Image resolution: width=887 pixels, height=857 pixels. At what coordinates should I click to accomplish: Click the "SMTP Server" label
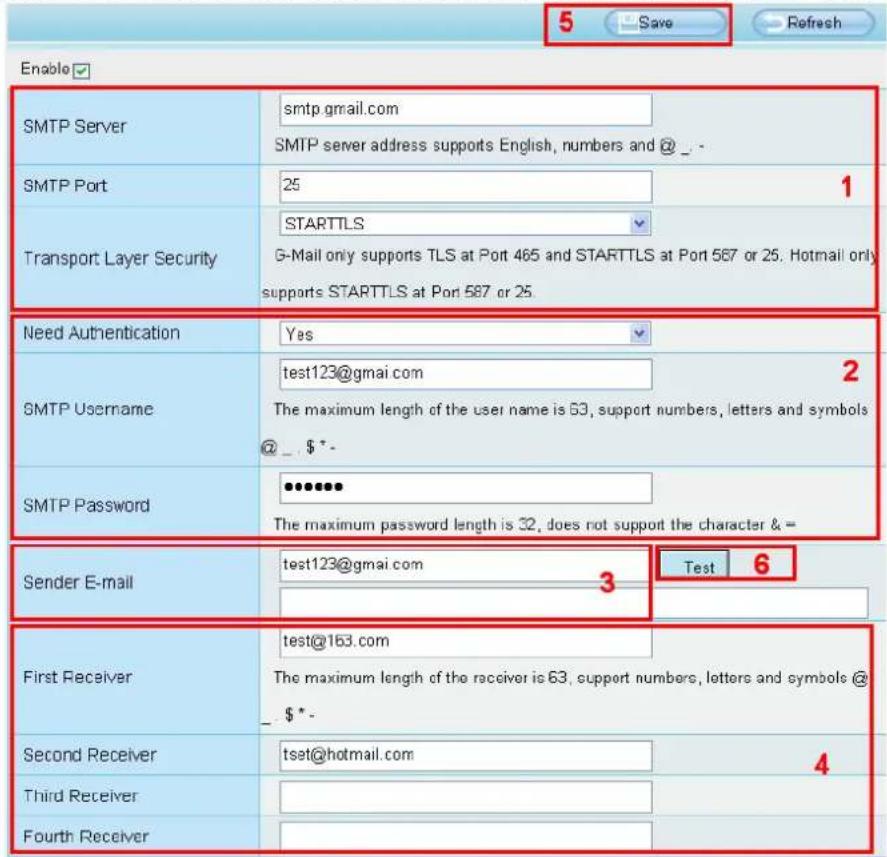[75, 127]
